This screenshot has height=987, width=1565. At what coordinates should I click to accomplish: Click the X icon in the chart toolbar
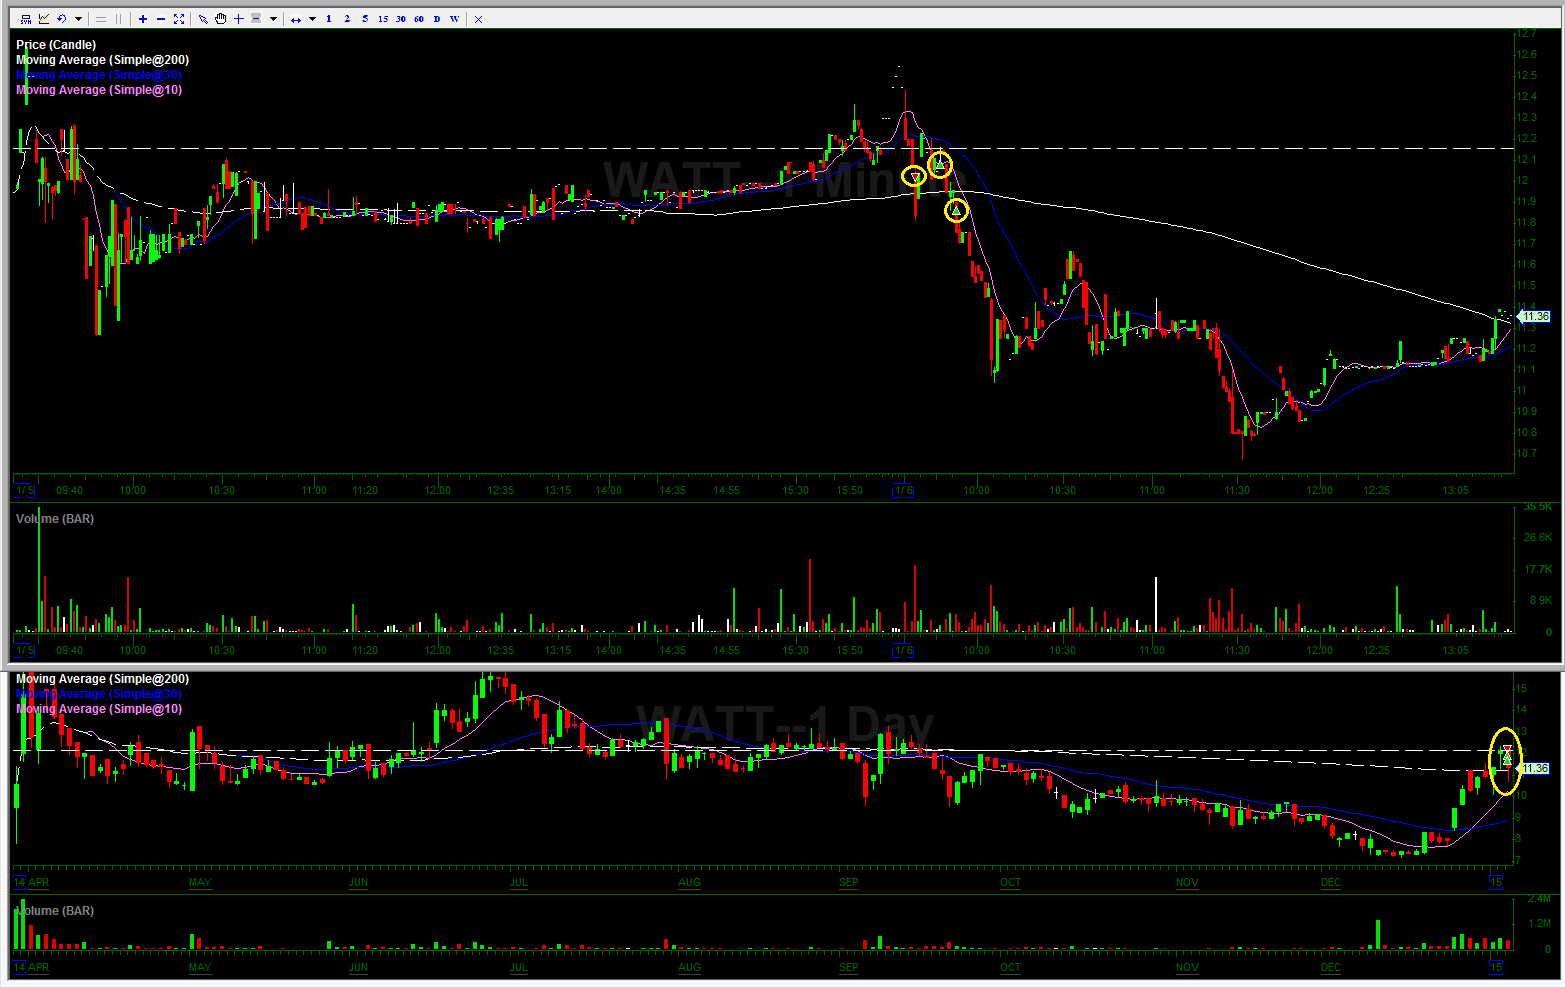tap(478, 19)
